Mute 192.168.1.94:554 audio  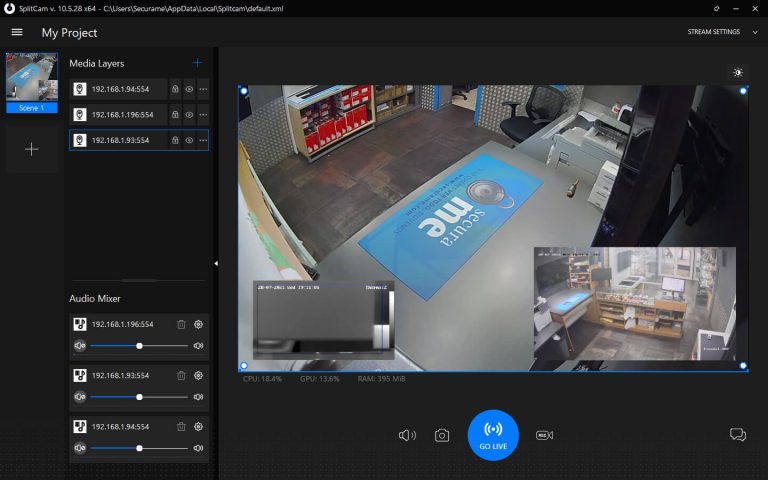[x=80, y=448]
